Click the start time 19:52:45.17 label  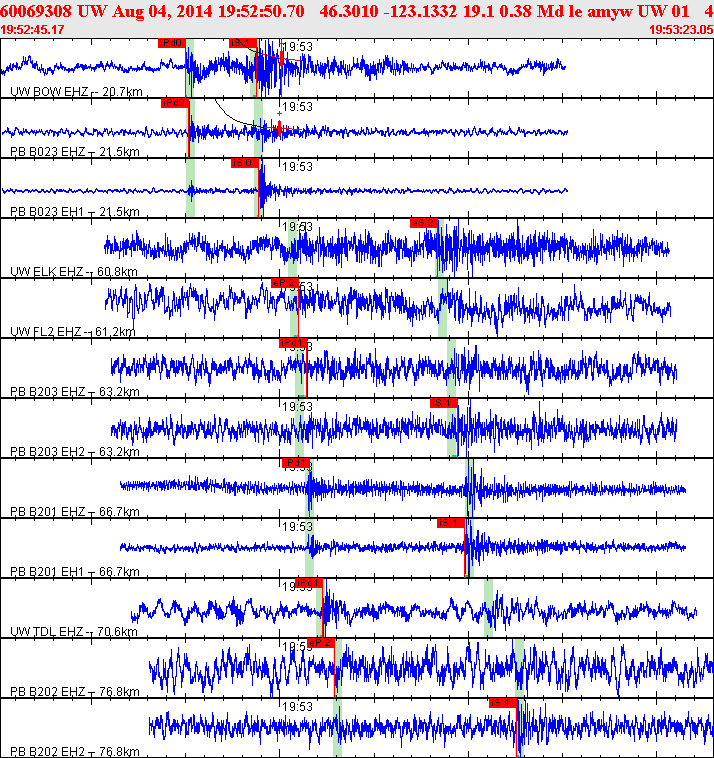(x=32, y=29)
